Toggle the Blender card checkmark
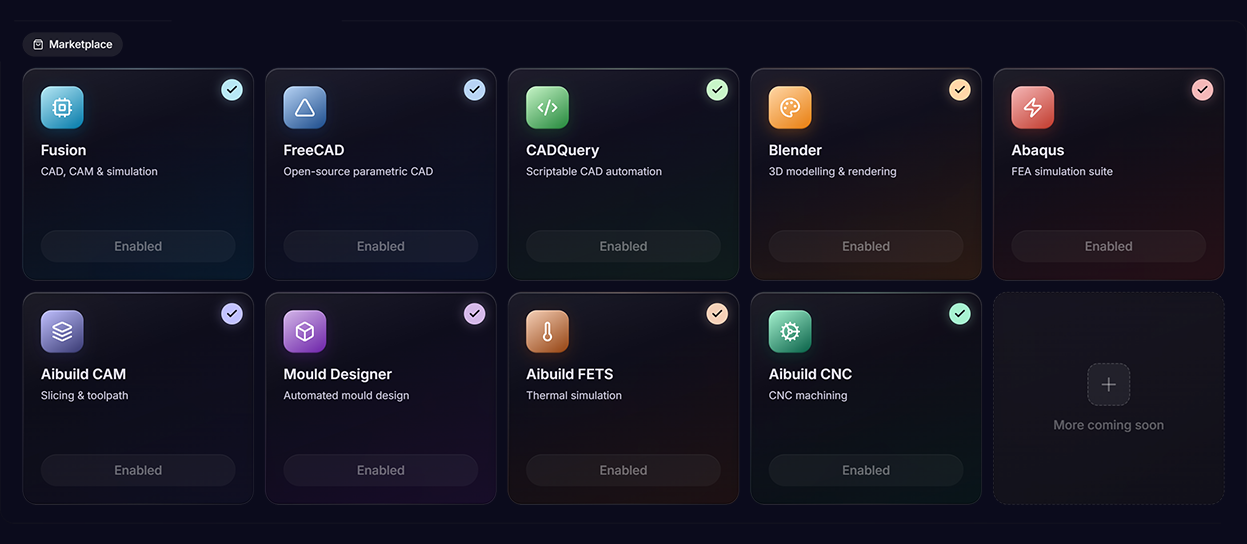Screen dimensions: 1247x544 click(x=960, y=90)
